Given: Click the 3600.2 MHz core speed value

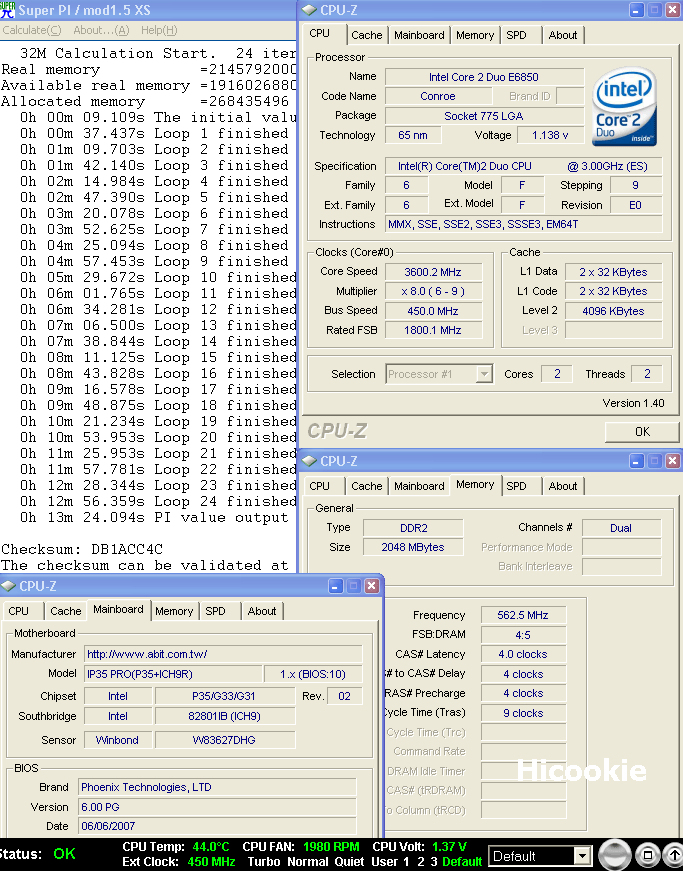Looking at the screenshot, I should pos(433,272).
